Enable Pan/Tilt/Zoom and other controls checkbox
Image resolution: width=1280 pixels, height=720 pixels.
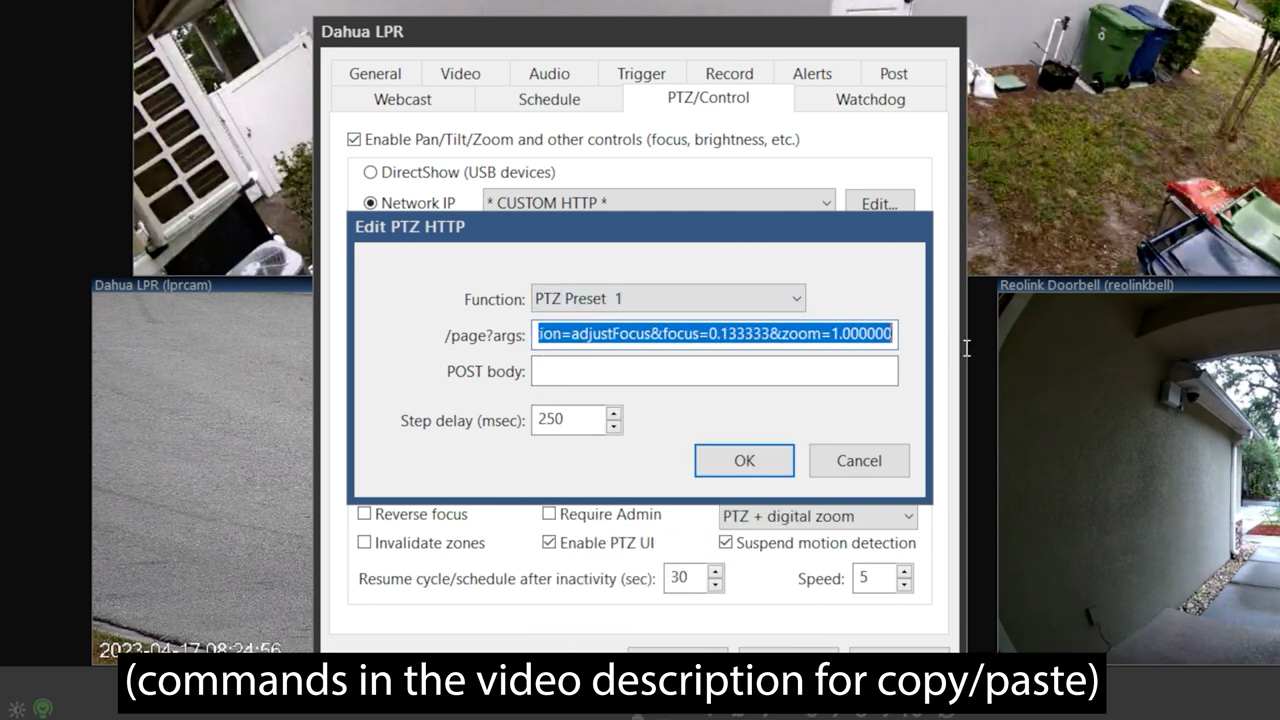click(354, 140)
